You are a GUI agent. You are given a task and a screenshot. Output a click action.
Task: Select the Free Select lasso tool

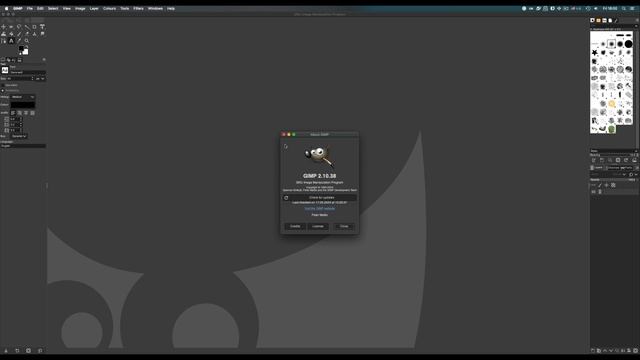point(19,27)
